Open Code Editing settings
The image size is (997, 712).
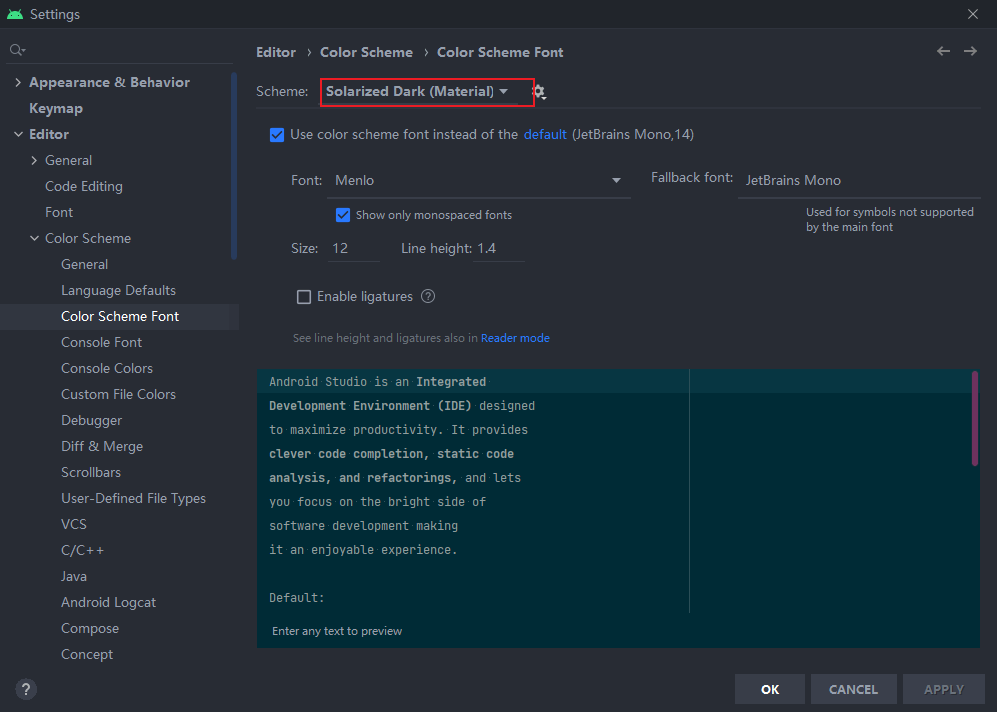coord(84,186)
